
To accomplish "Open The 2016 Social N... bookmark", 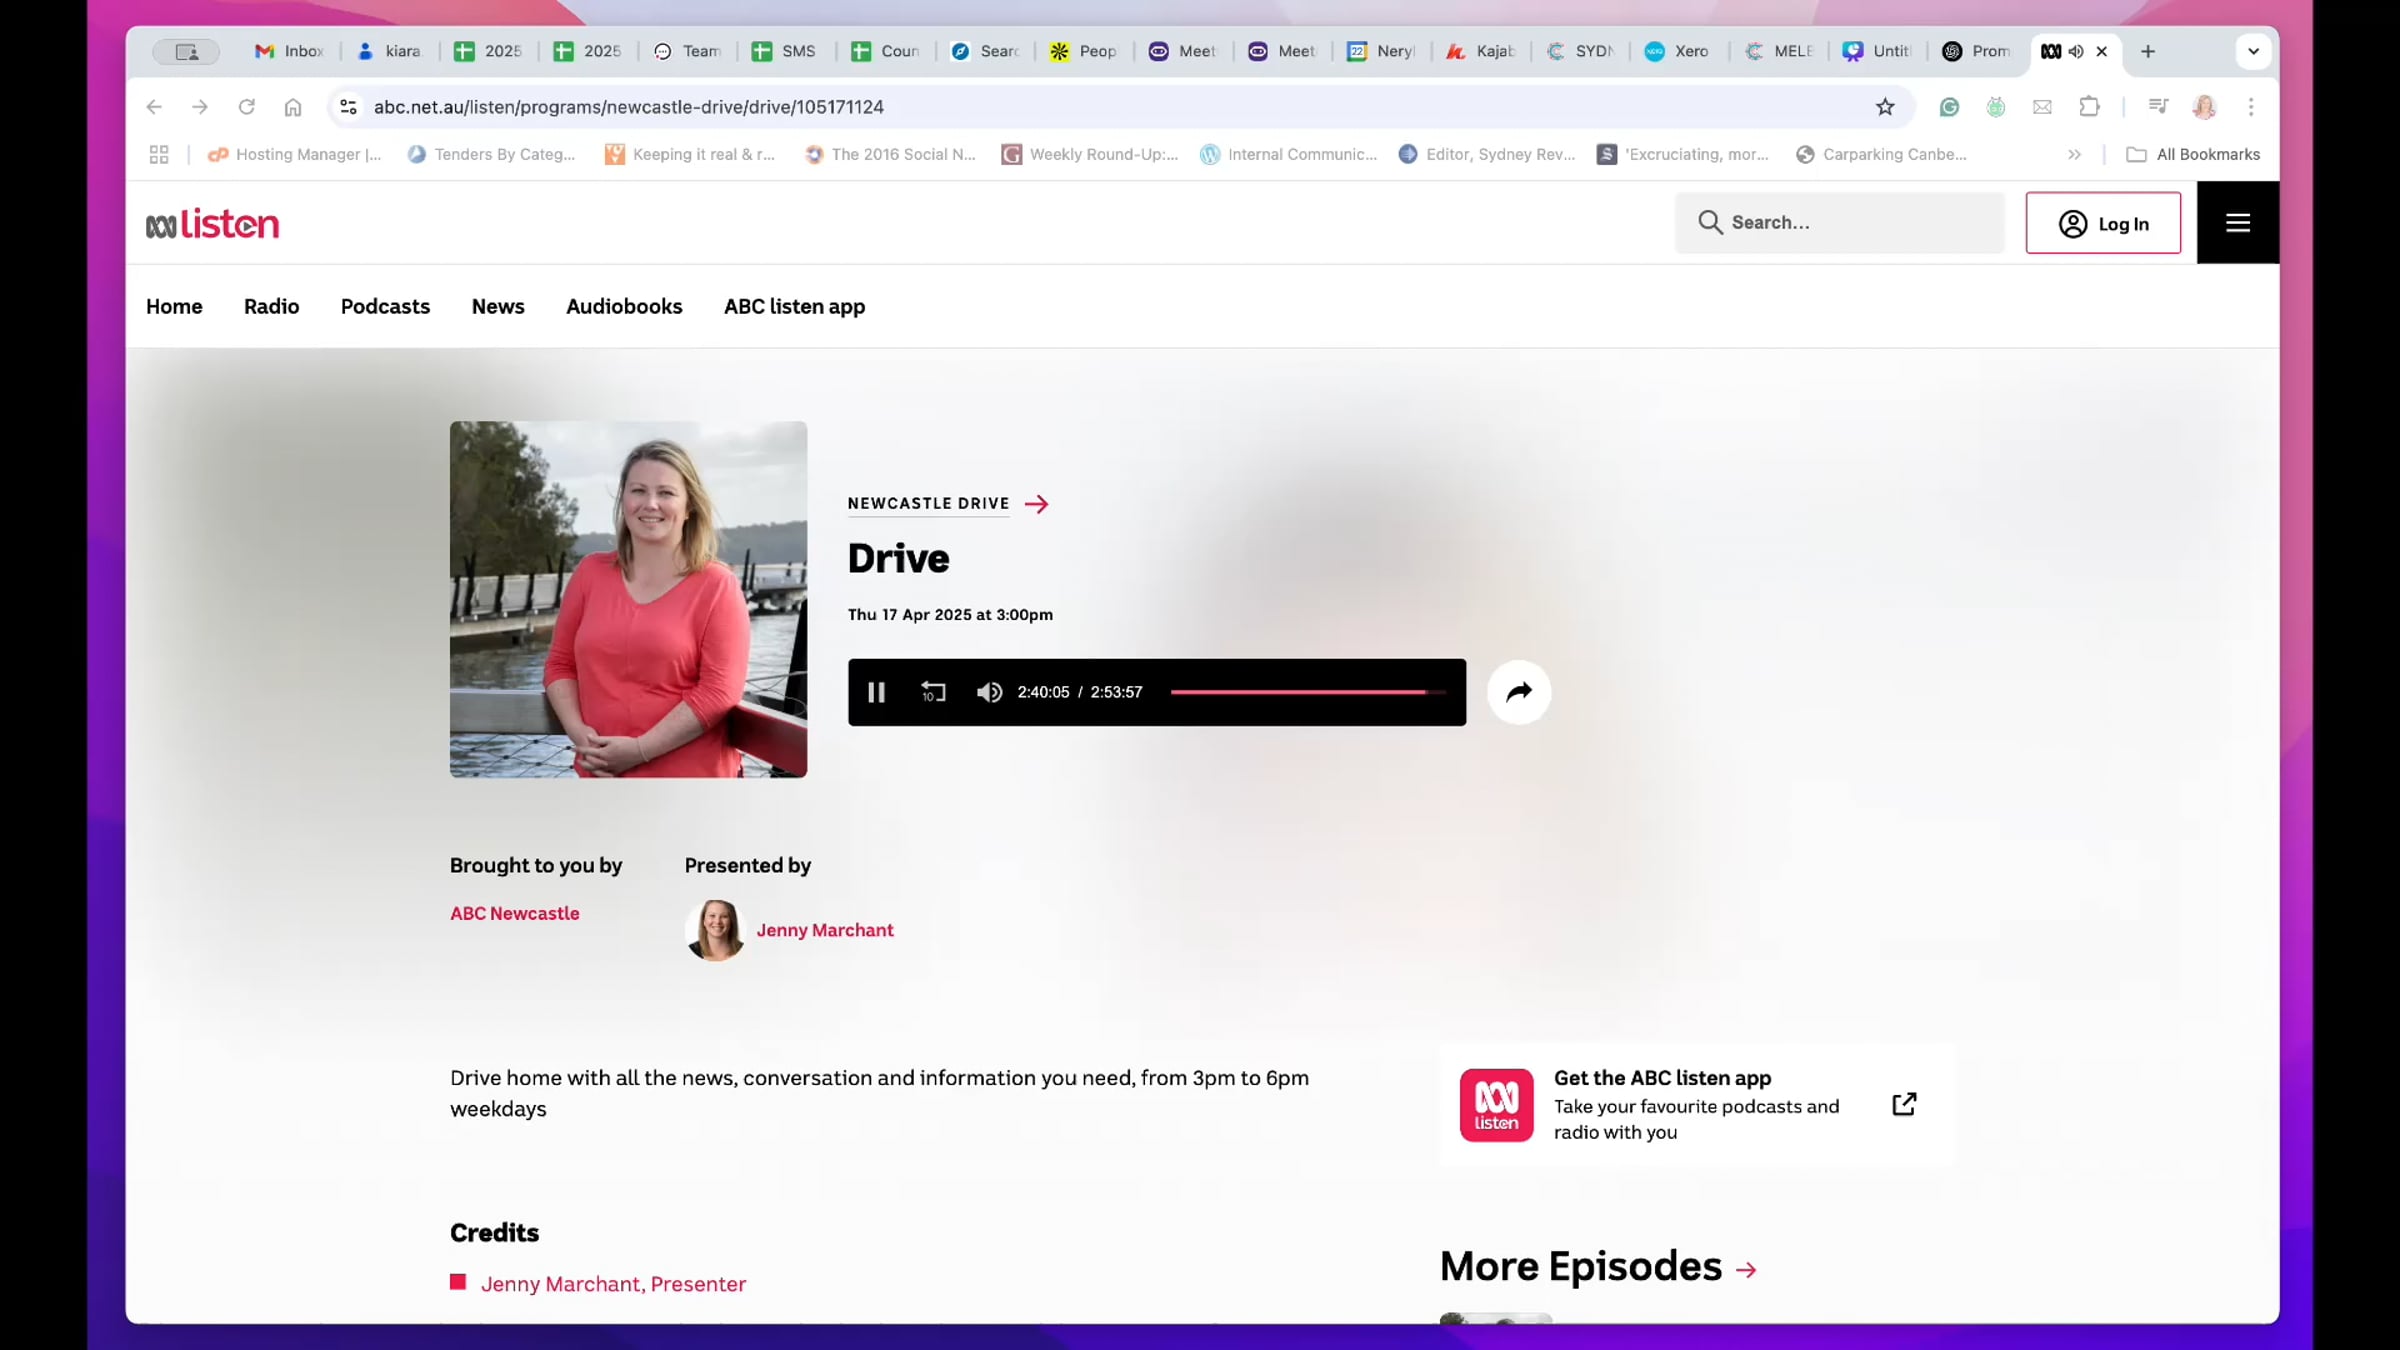I will [x=891, y=154].
